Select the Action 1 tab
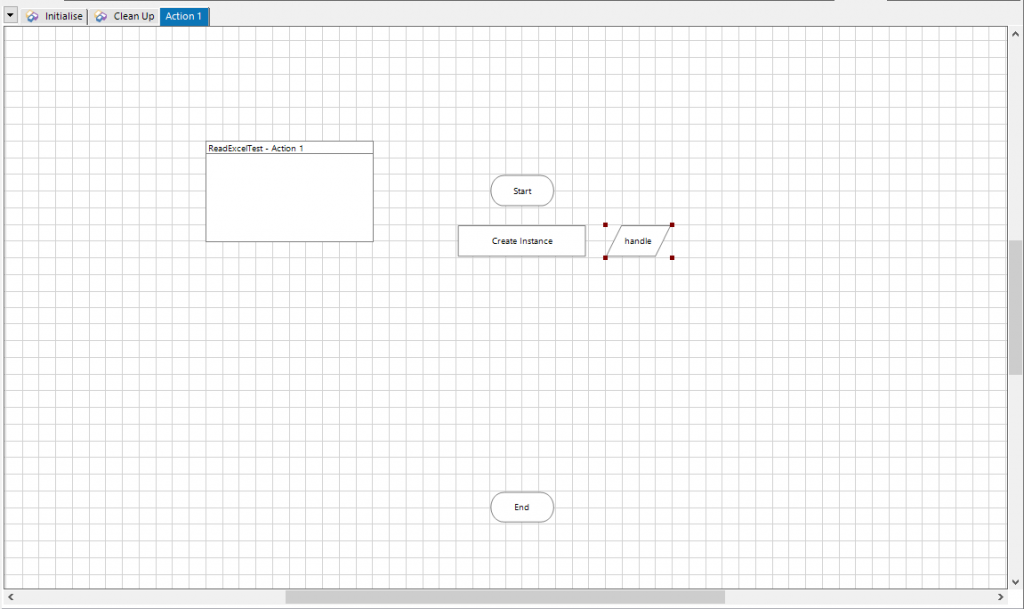 coord(184,16)
